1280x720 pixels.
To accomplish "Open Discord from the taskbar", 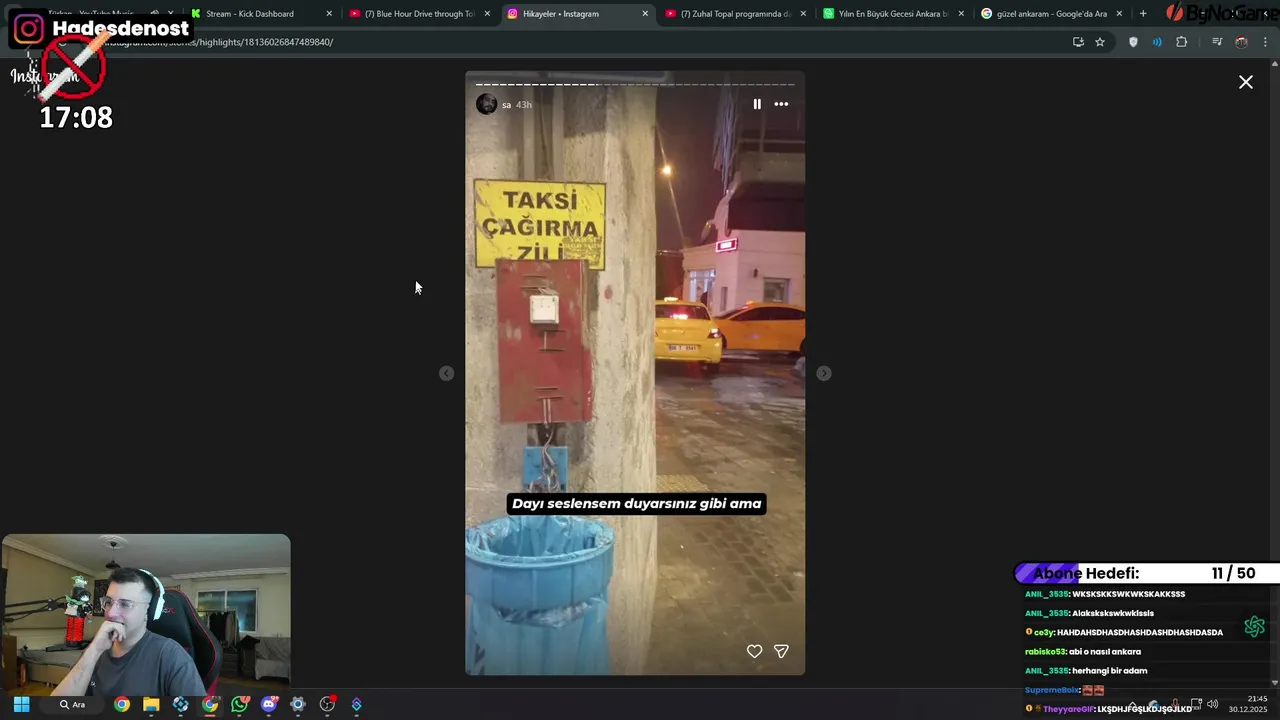I will click(x=268, y=704).
